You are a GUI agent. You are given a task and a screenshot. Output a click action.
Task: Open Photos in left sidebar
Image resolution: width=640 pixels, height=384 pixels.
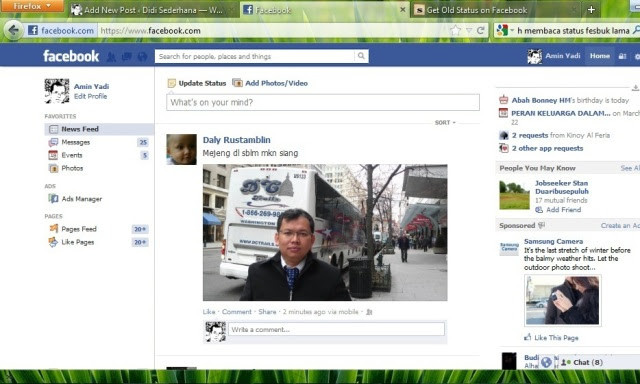pyautogui.click(x=72, y=168)
